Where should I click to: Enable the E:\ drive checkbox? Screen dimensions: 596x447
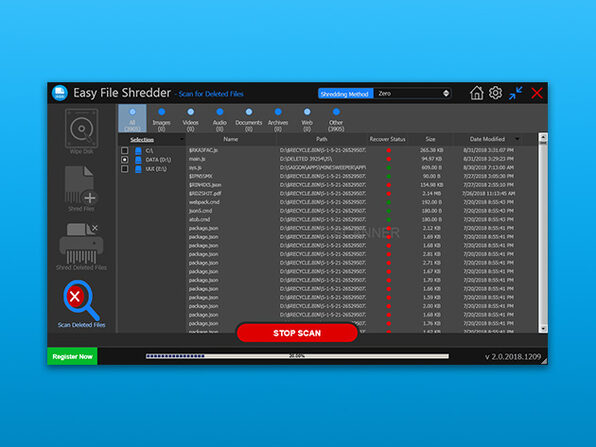point(124,169)
